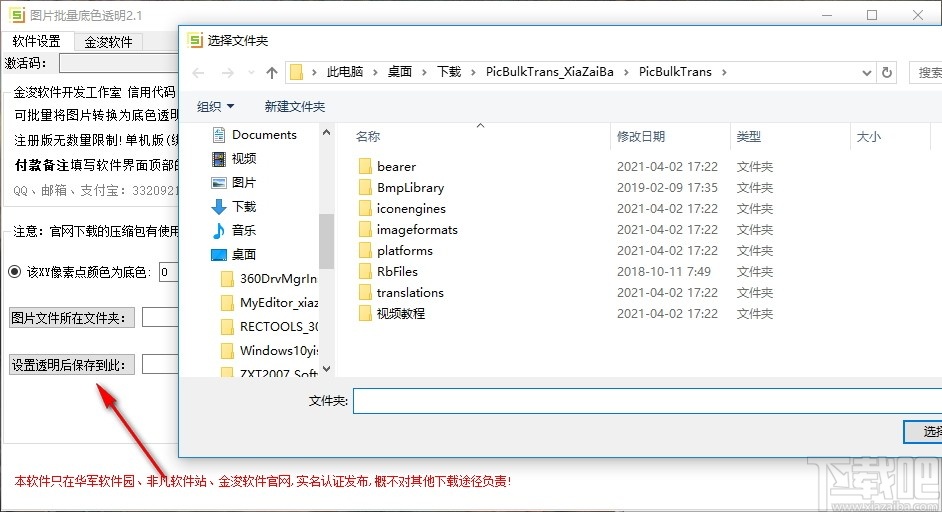Select the RbFiles folder icon

pyautogui.click(x=365, y=272)
